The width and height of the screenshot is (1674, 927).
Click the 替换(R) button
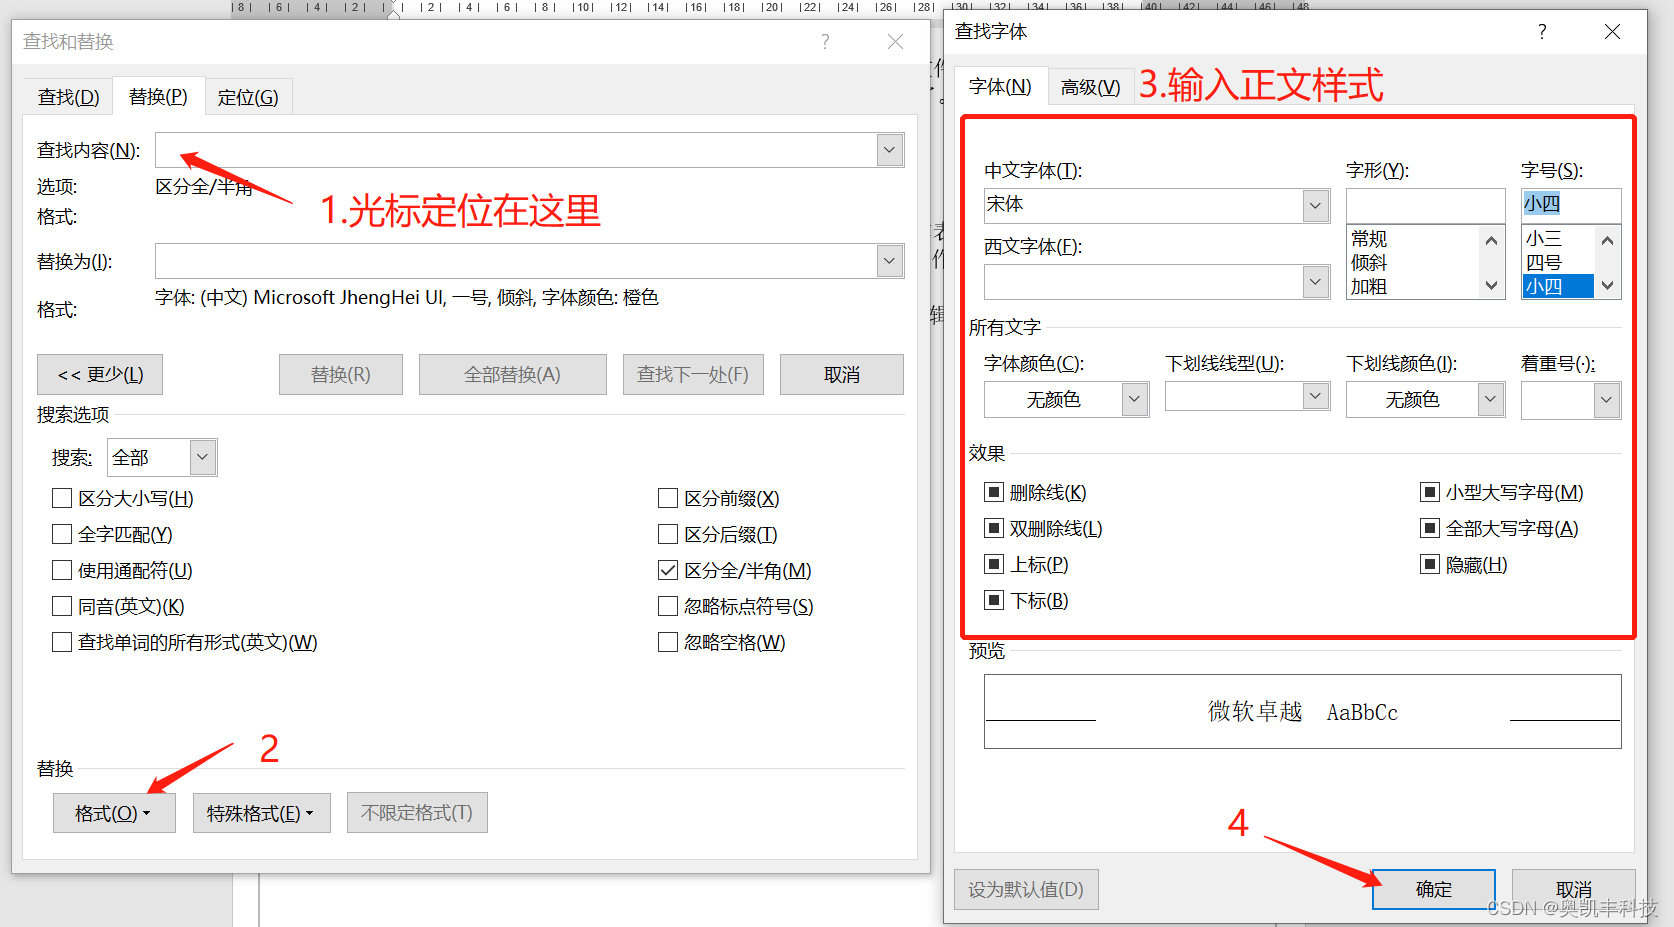[341, 374]
